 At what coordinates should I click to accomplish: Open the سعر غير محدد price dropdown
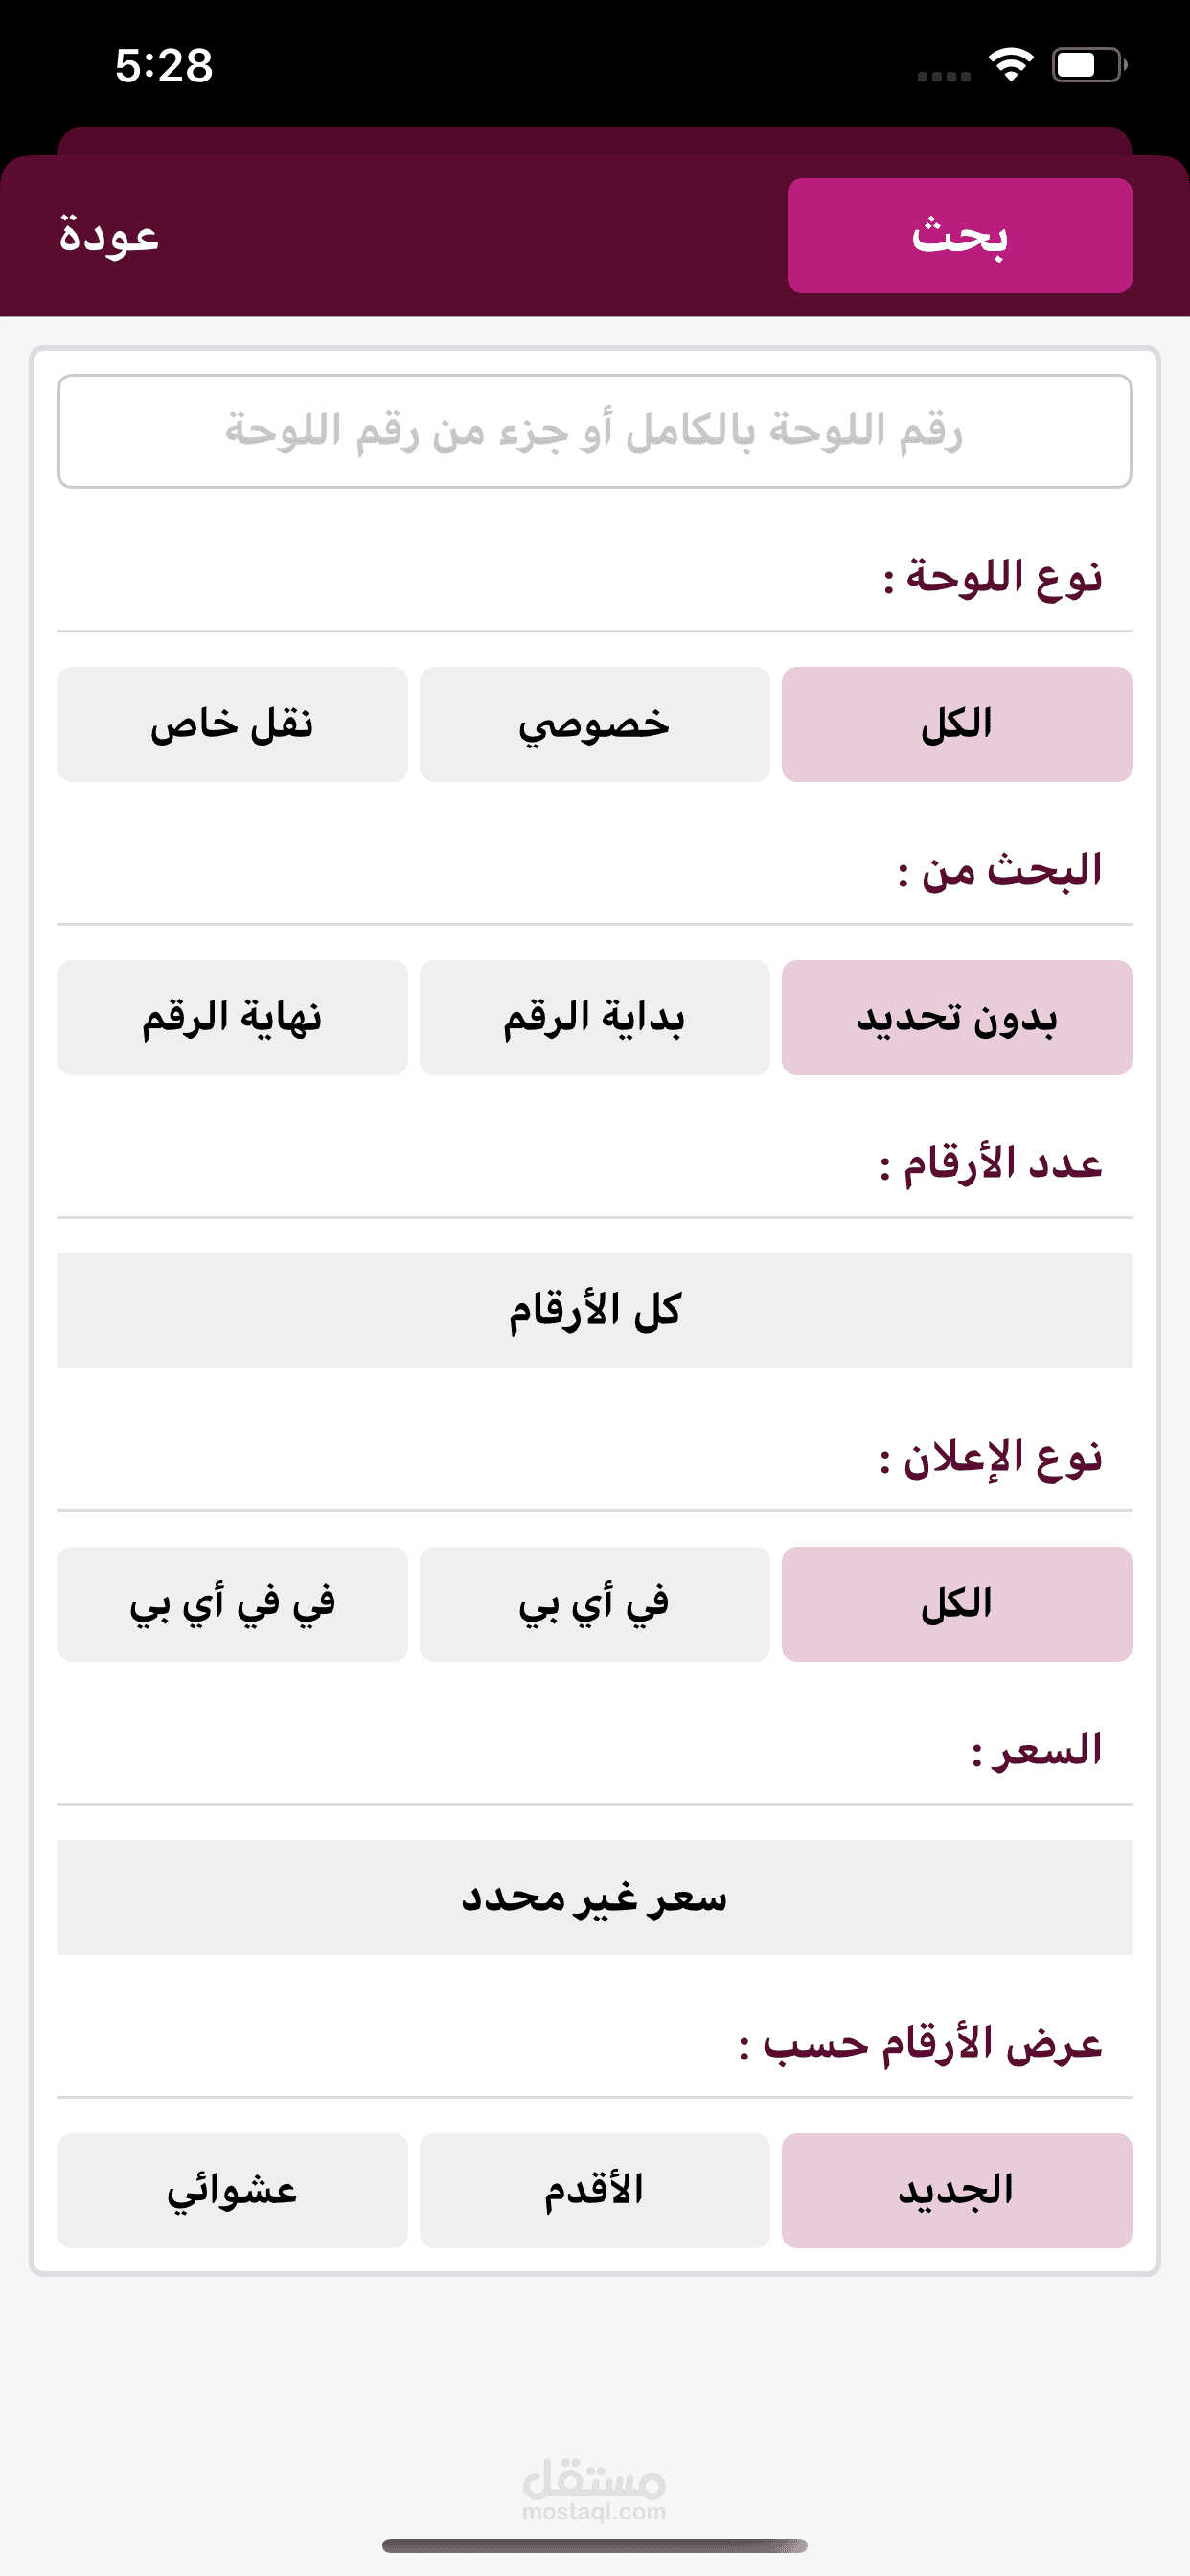[x=594, y=1897]
